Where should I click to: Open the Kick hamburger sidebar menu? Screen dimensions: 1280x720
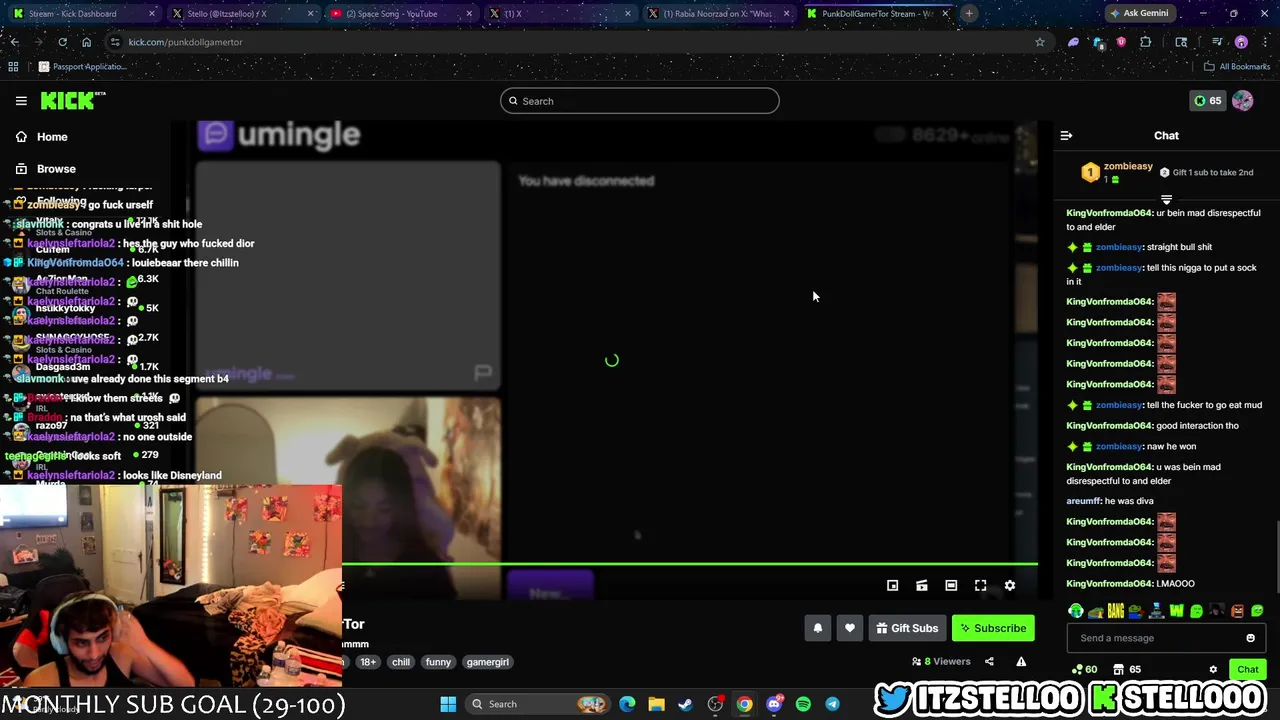(x=21, y=101)
